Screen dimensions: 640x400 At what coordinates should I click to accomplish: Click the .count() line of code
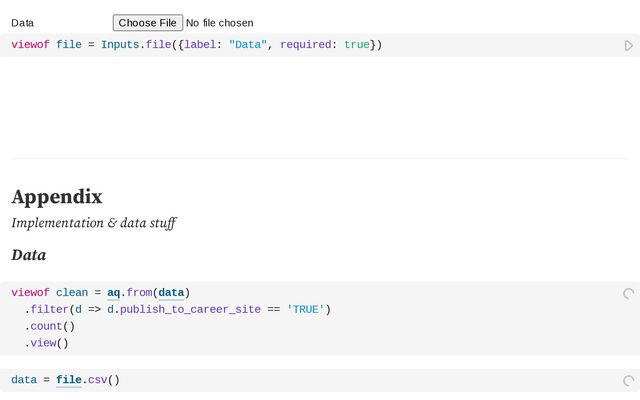tap(50, 326)
